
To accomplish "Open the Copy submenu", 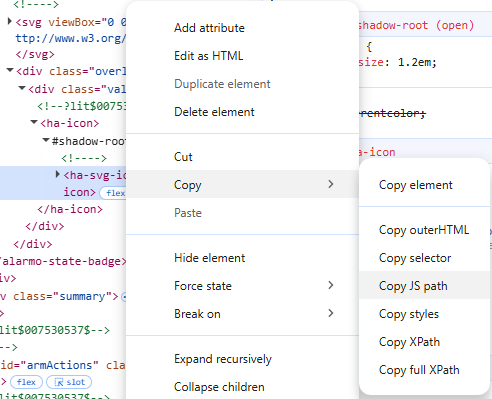I will click(x=242, y=184).
